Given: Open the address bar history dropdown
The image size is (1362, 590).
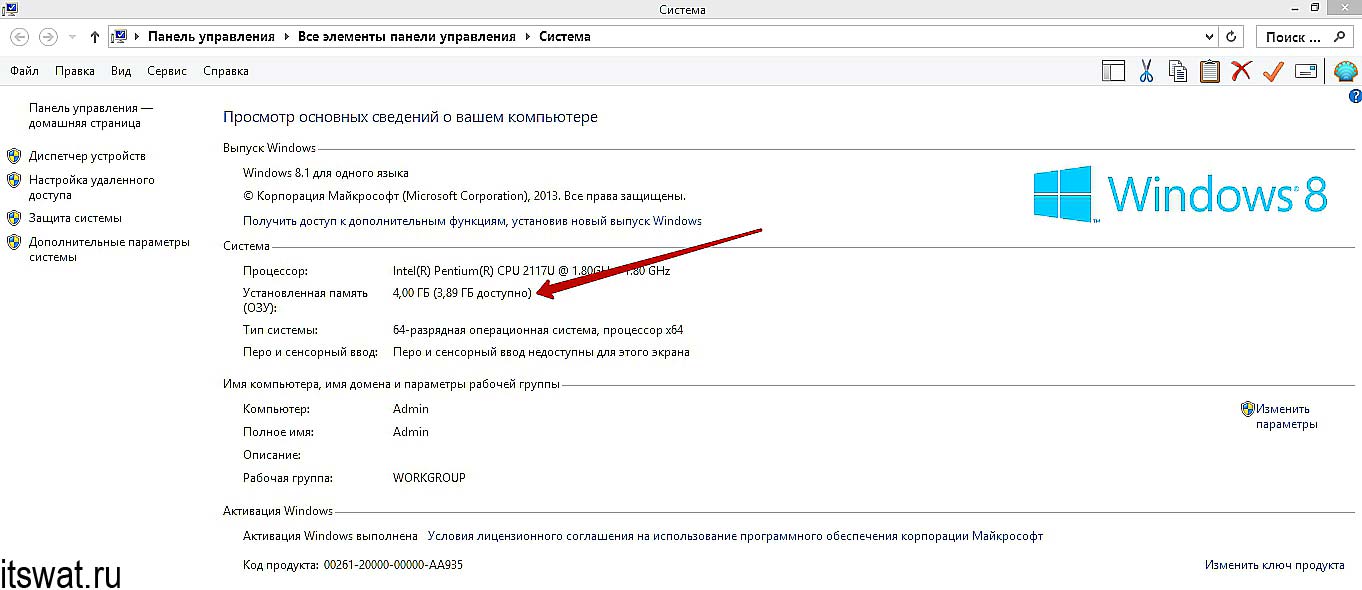Looking at the screenshot, I should 1209,37.
